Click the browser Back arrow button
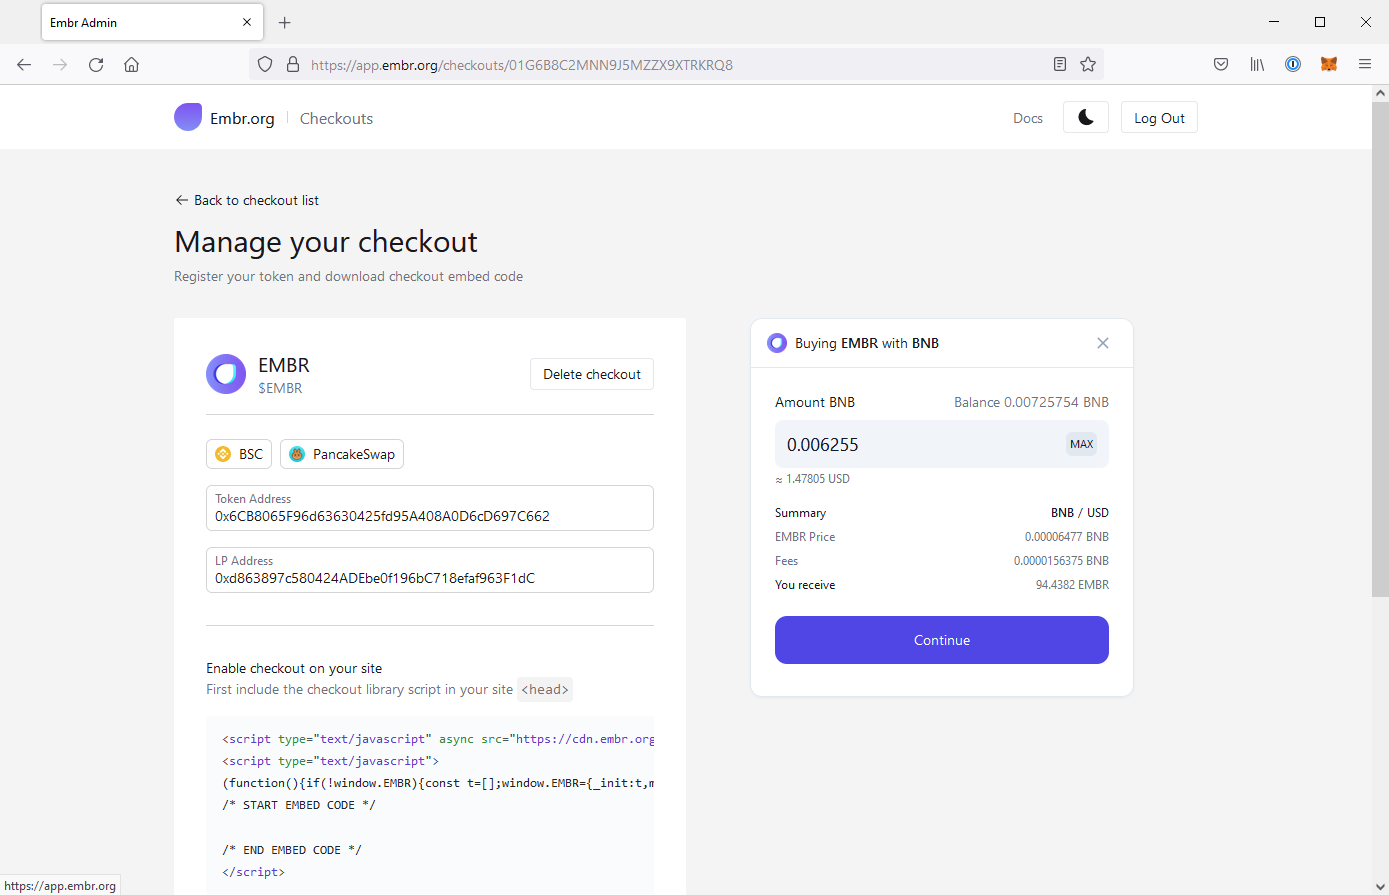This screenshot has height=895, width=1389. coord(24,65)
